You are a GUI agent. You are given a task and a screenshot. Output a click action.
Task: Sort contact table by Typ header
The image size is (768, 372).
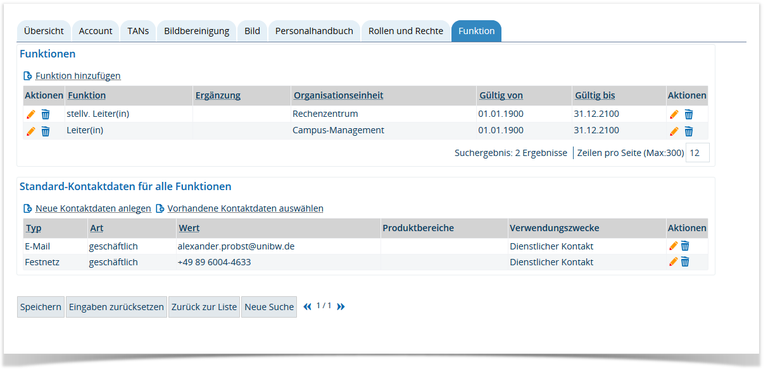click(x=33, y=228)
